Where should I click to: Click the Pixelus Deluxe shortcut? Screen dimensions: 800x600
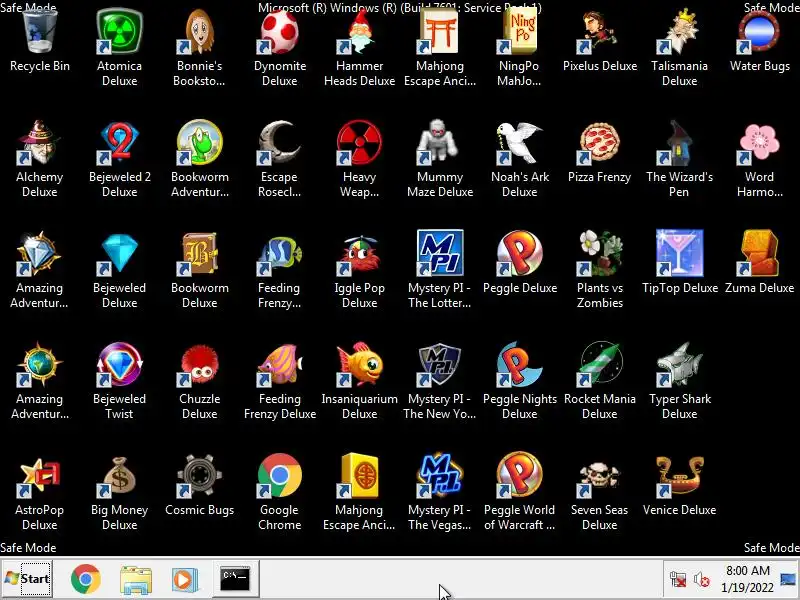click(599, 32)
